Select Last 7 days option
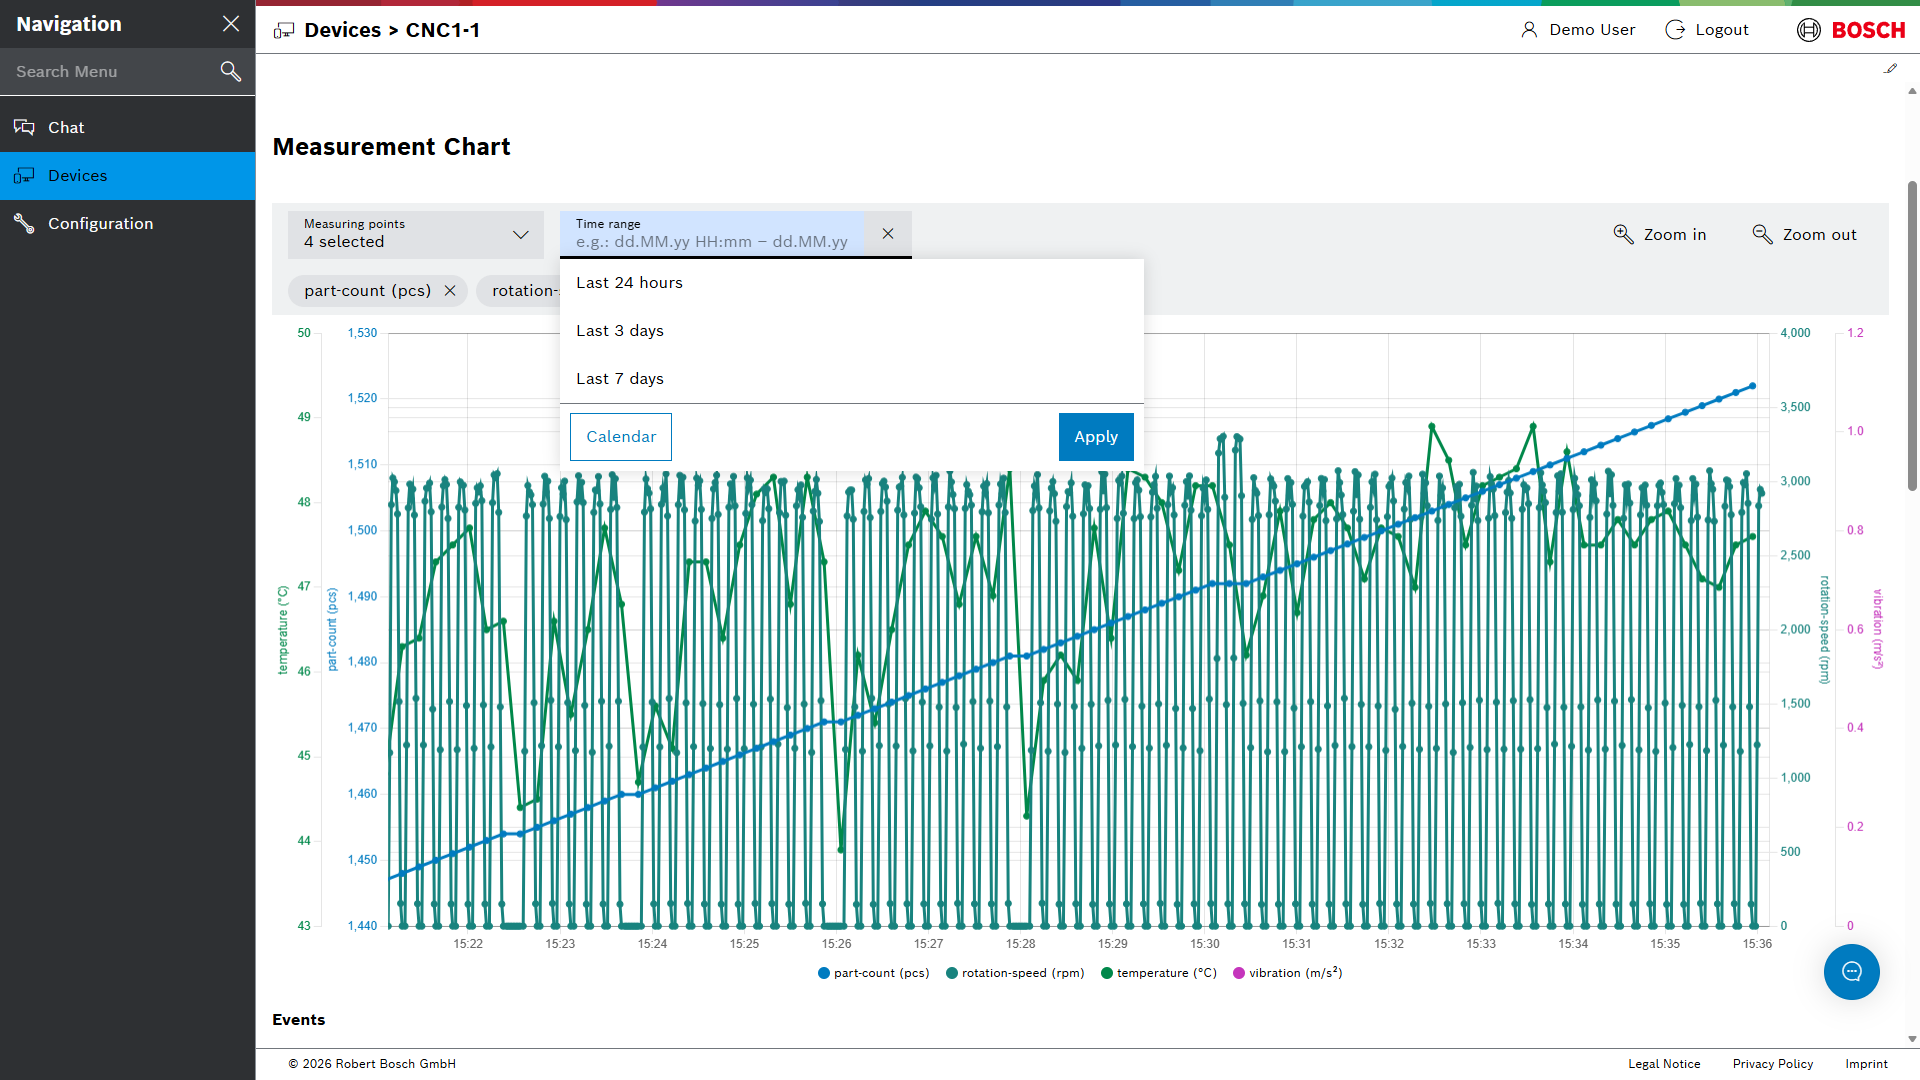This screenshot has height=1080, width=1920. pyautogui.click(x=852, y=379)
